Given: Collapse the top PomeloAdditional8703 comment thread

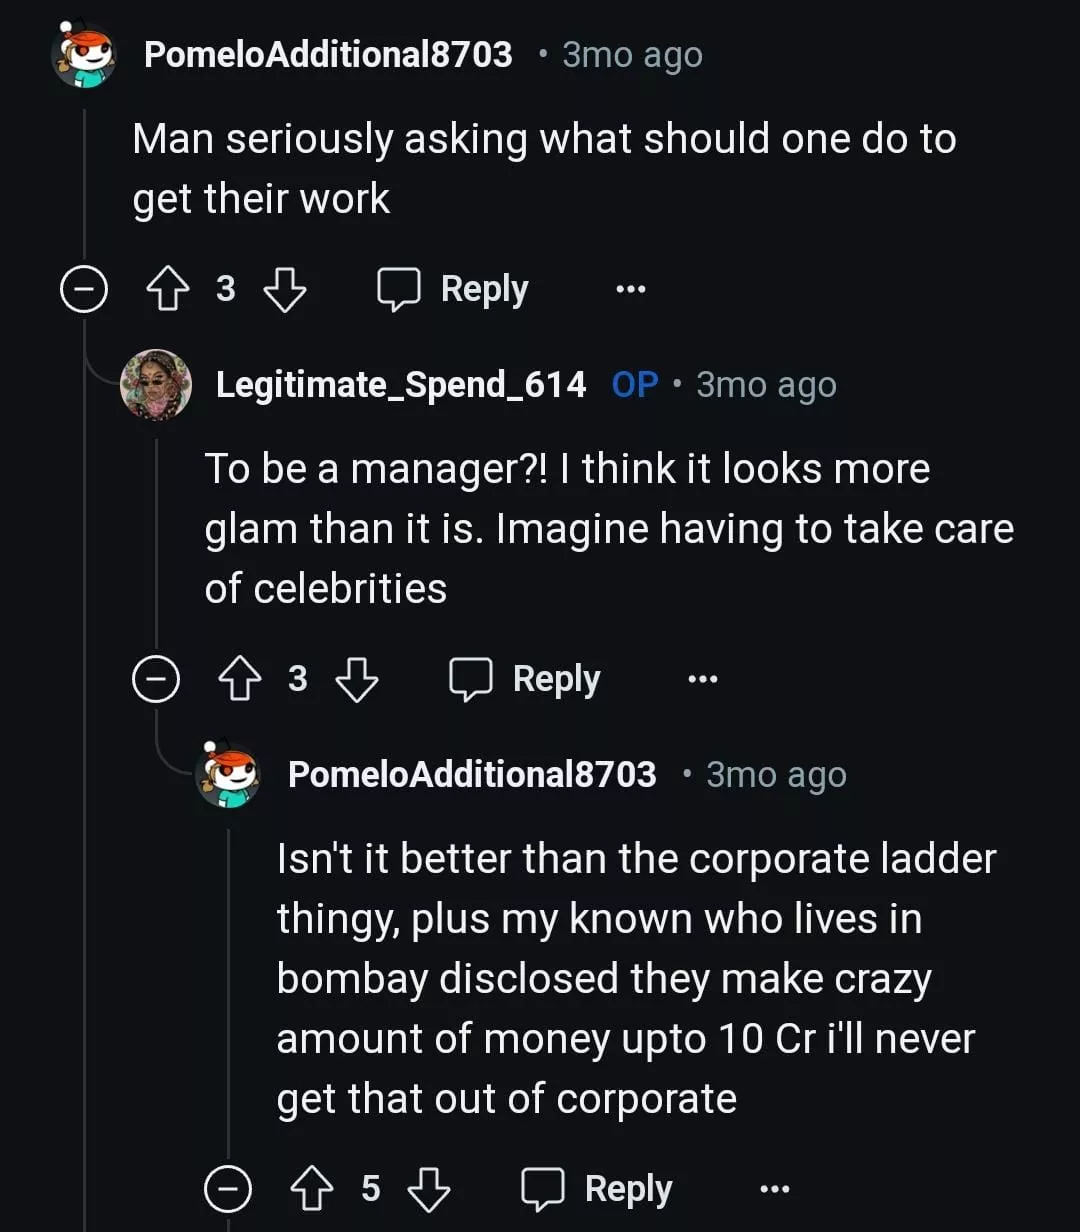Looking at the screenshot, I should 84,291.
